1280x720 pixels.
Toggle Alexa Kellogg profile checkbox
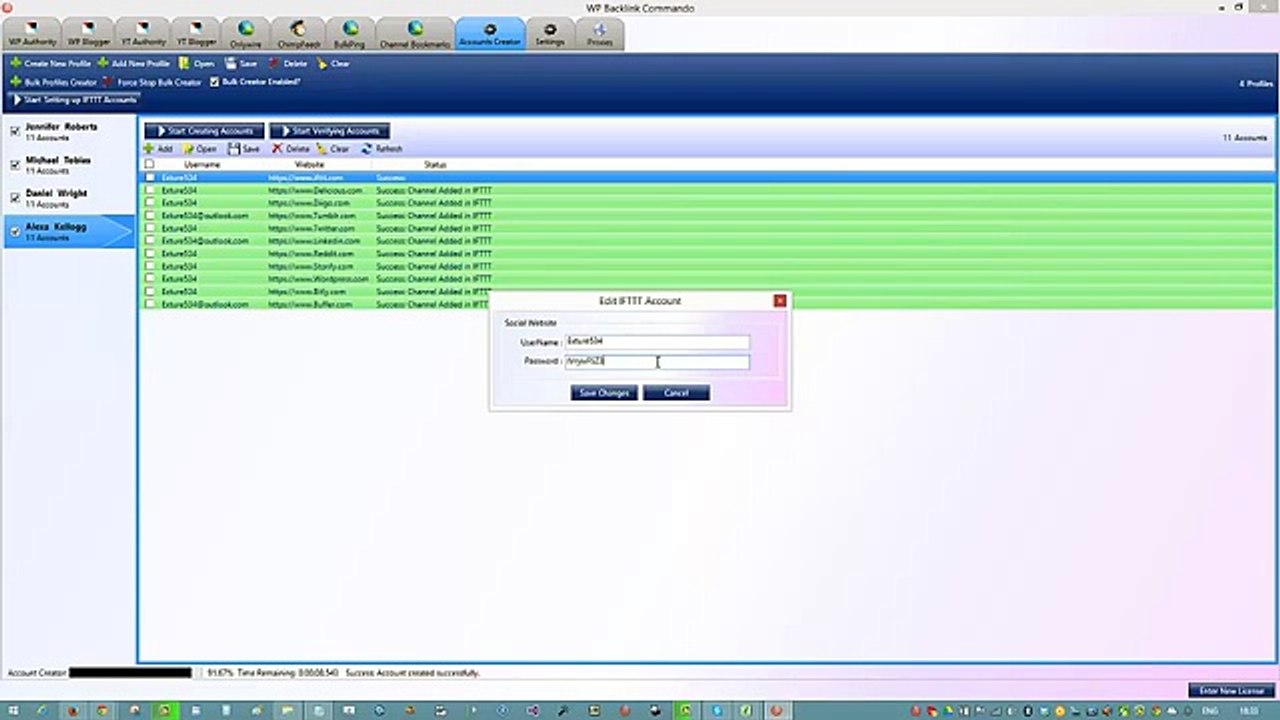[15, 231]
